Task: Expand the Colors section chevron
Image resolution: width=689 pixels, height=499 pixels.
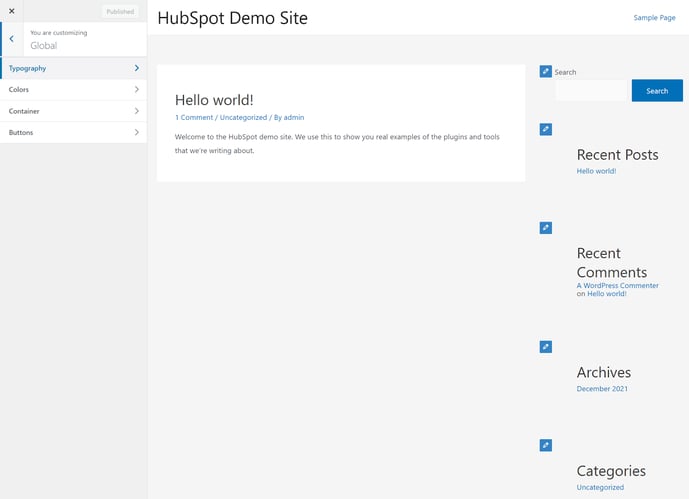Action: pyautogui.click(x=137, y=90)
